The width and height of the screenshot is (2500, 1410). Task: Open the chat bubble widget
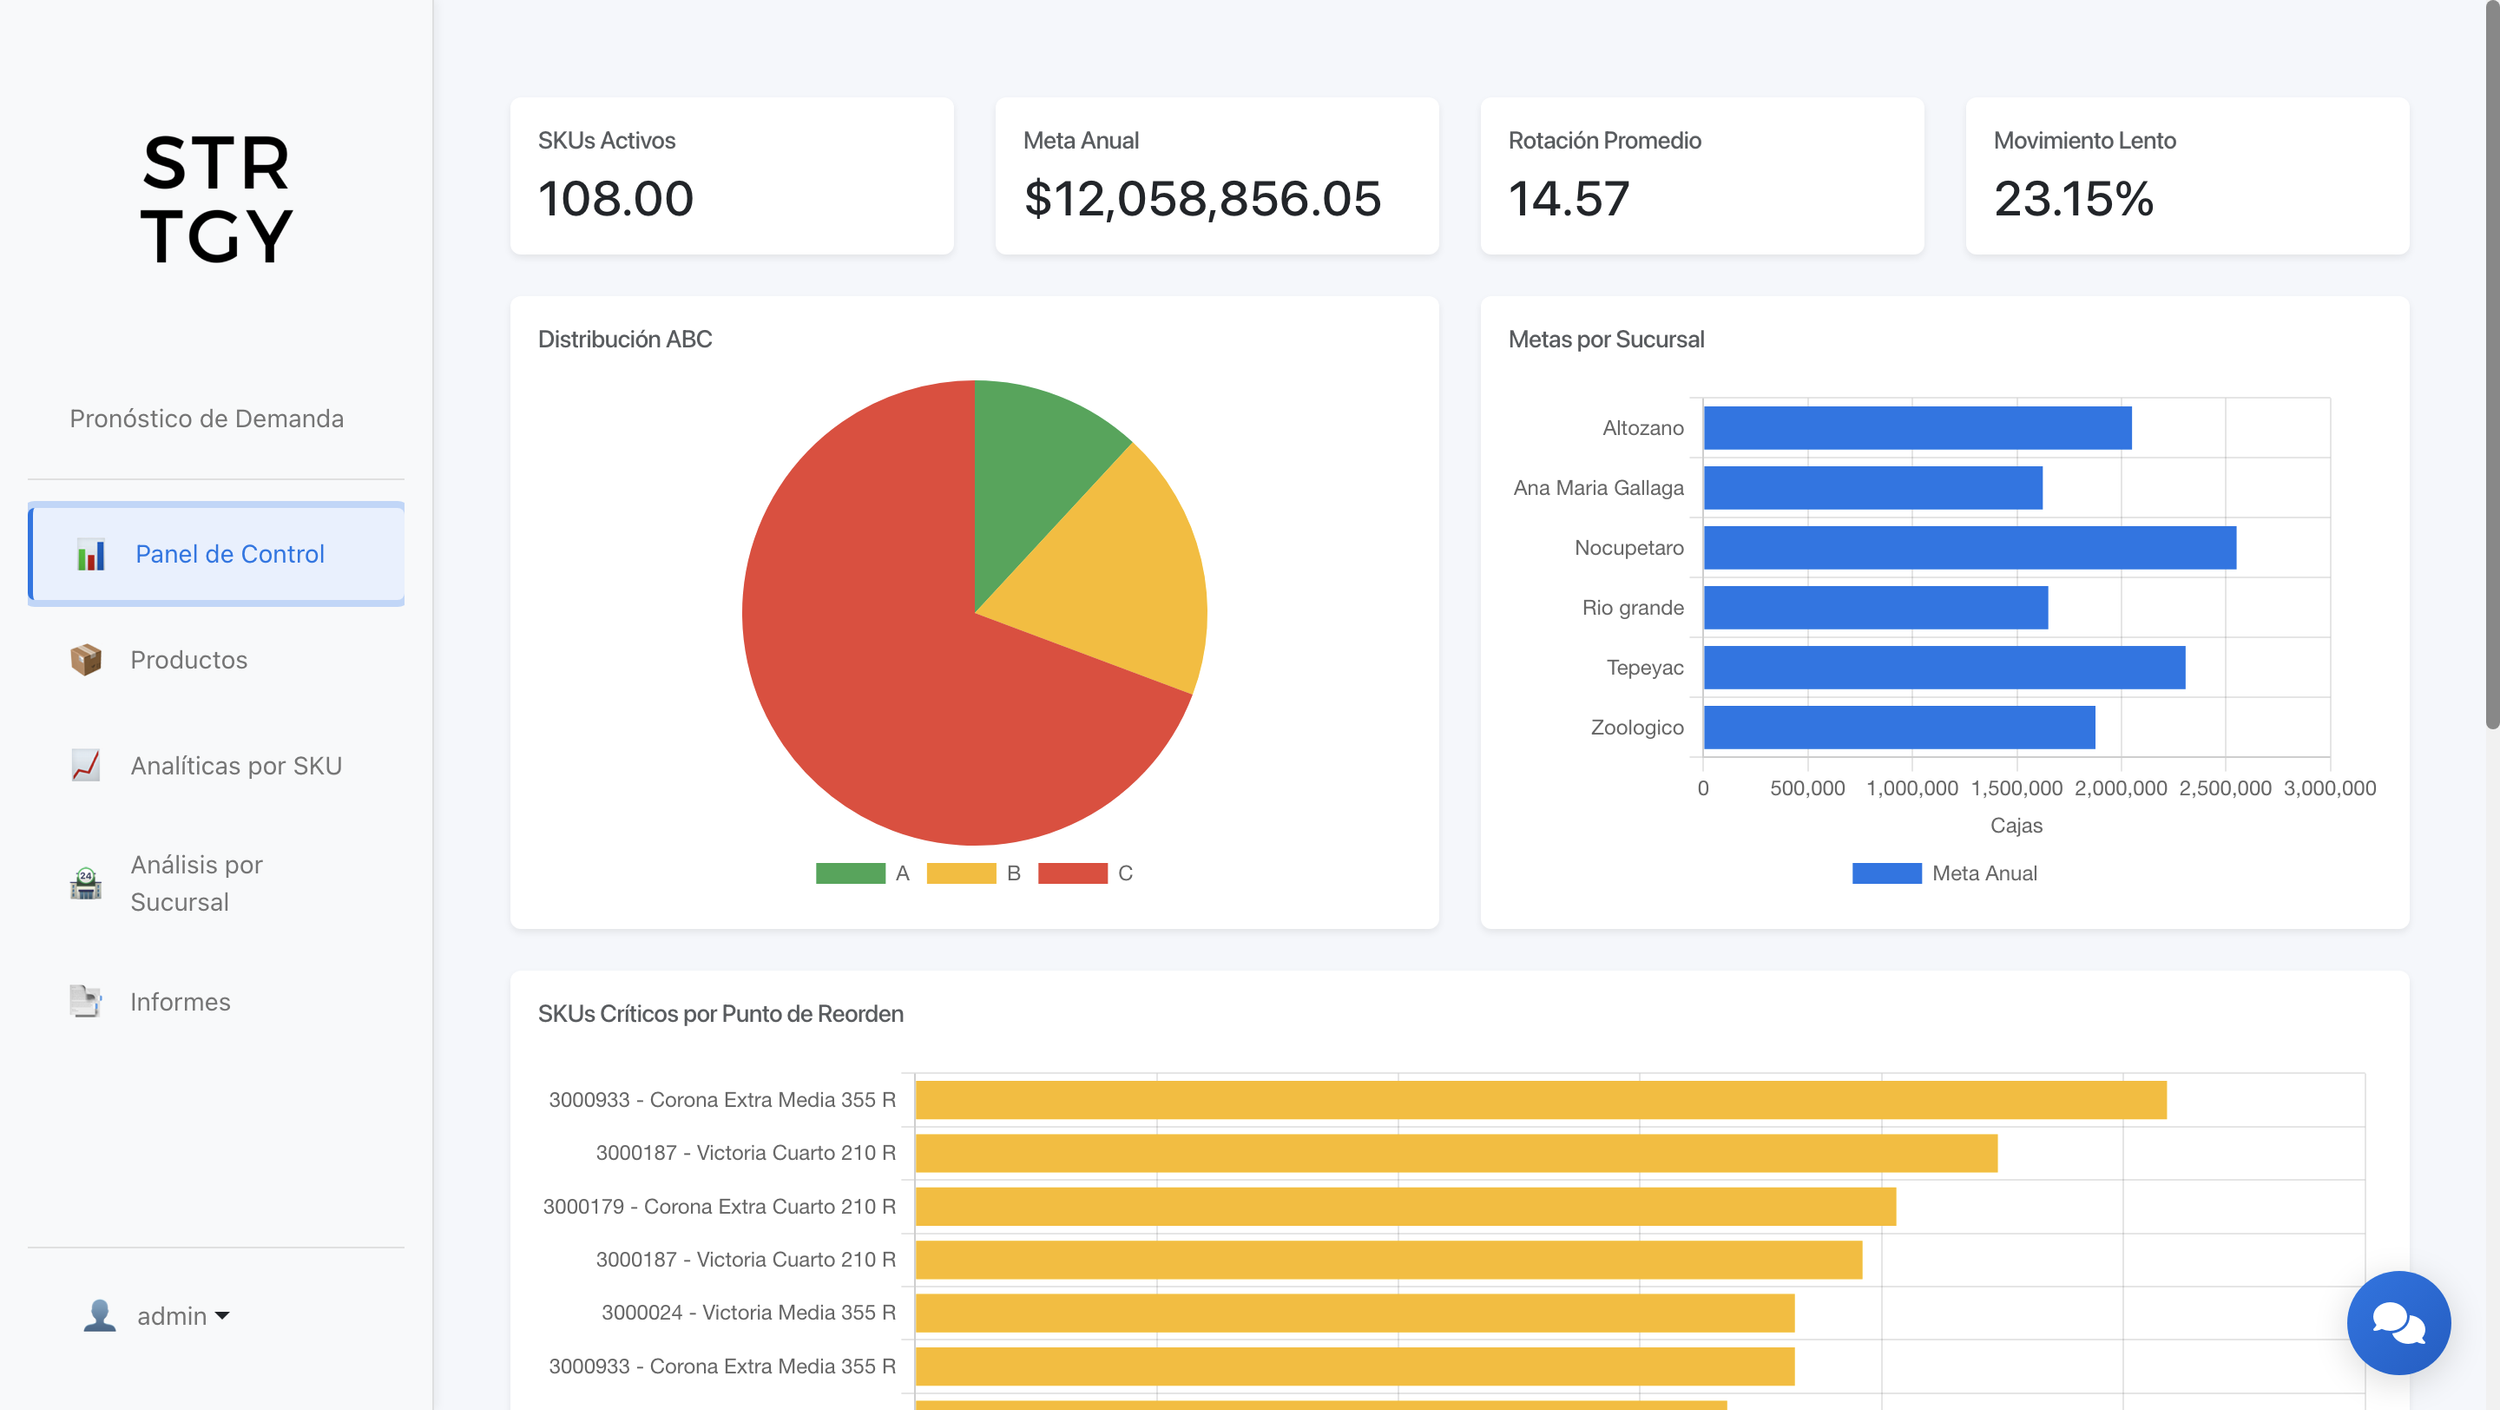2398,1322
